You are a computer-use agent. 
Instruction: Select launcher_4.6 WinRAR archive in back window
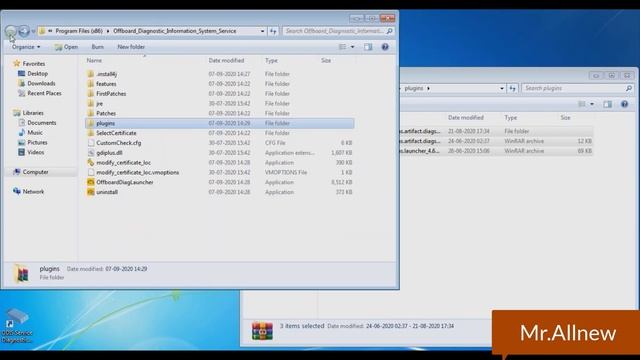point(496,151)
